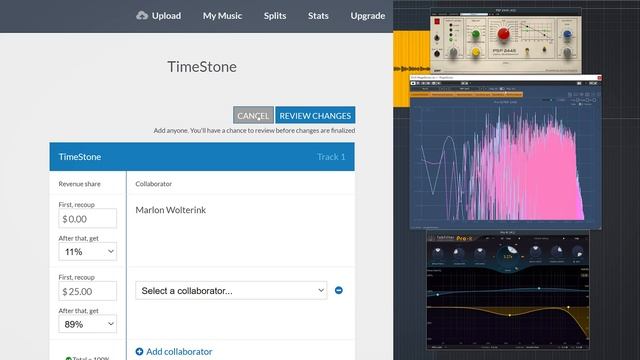This screenshot has width=640, height=360.
Task: Click the yellow knob on PSP plugin
Action: point(476,52)
